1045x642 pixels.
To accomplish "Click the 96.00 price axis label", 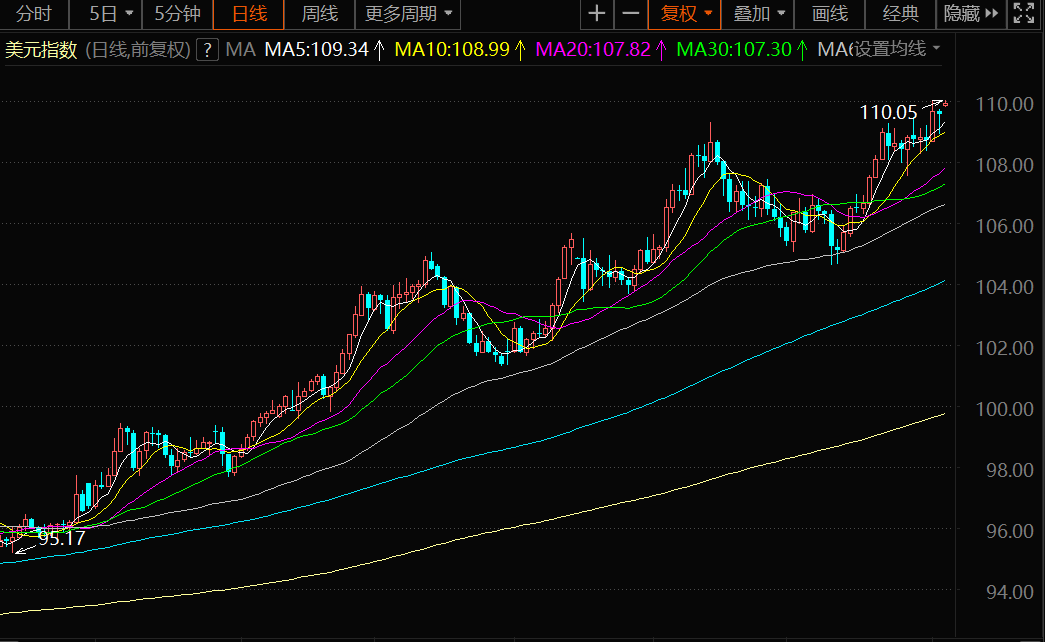I will [1009, 531].
